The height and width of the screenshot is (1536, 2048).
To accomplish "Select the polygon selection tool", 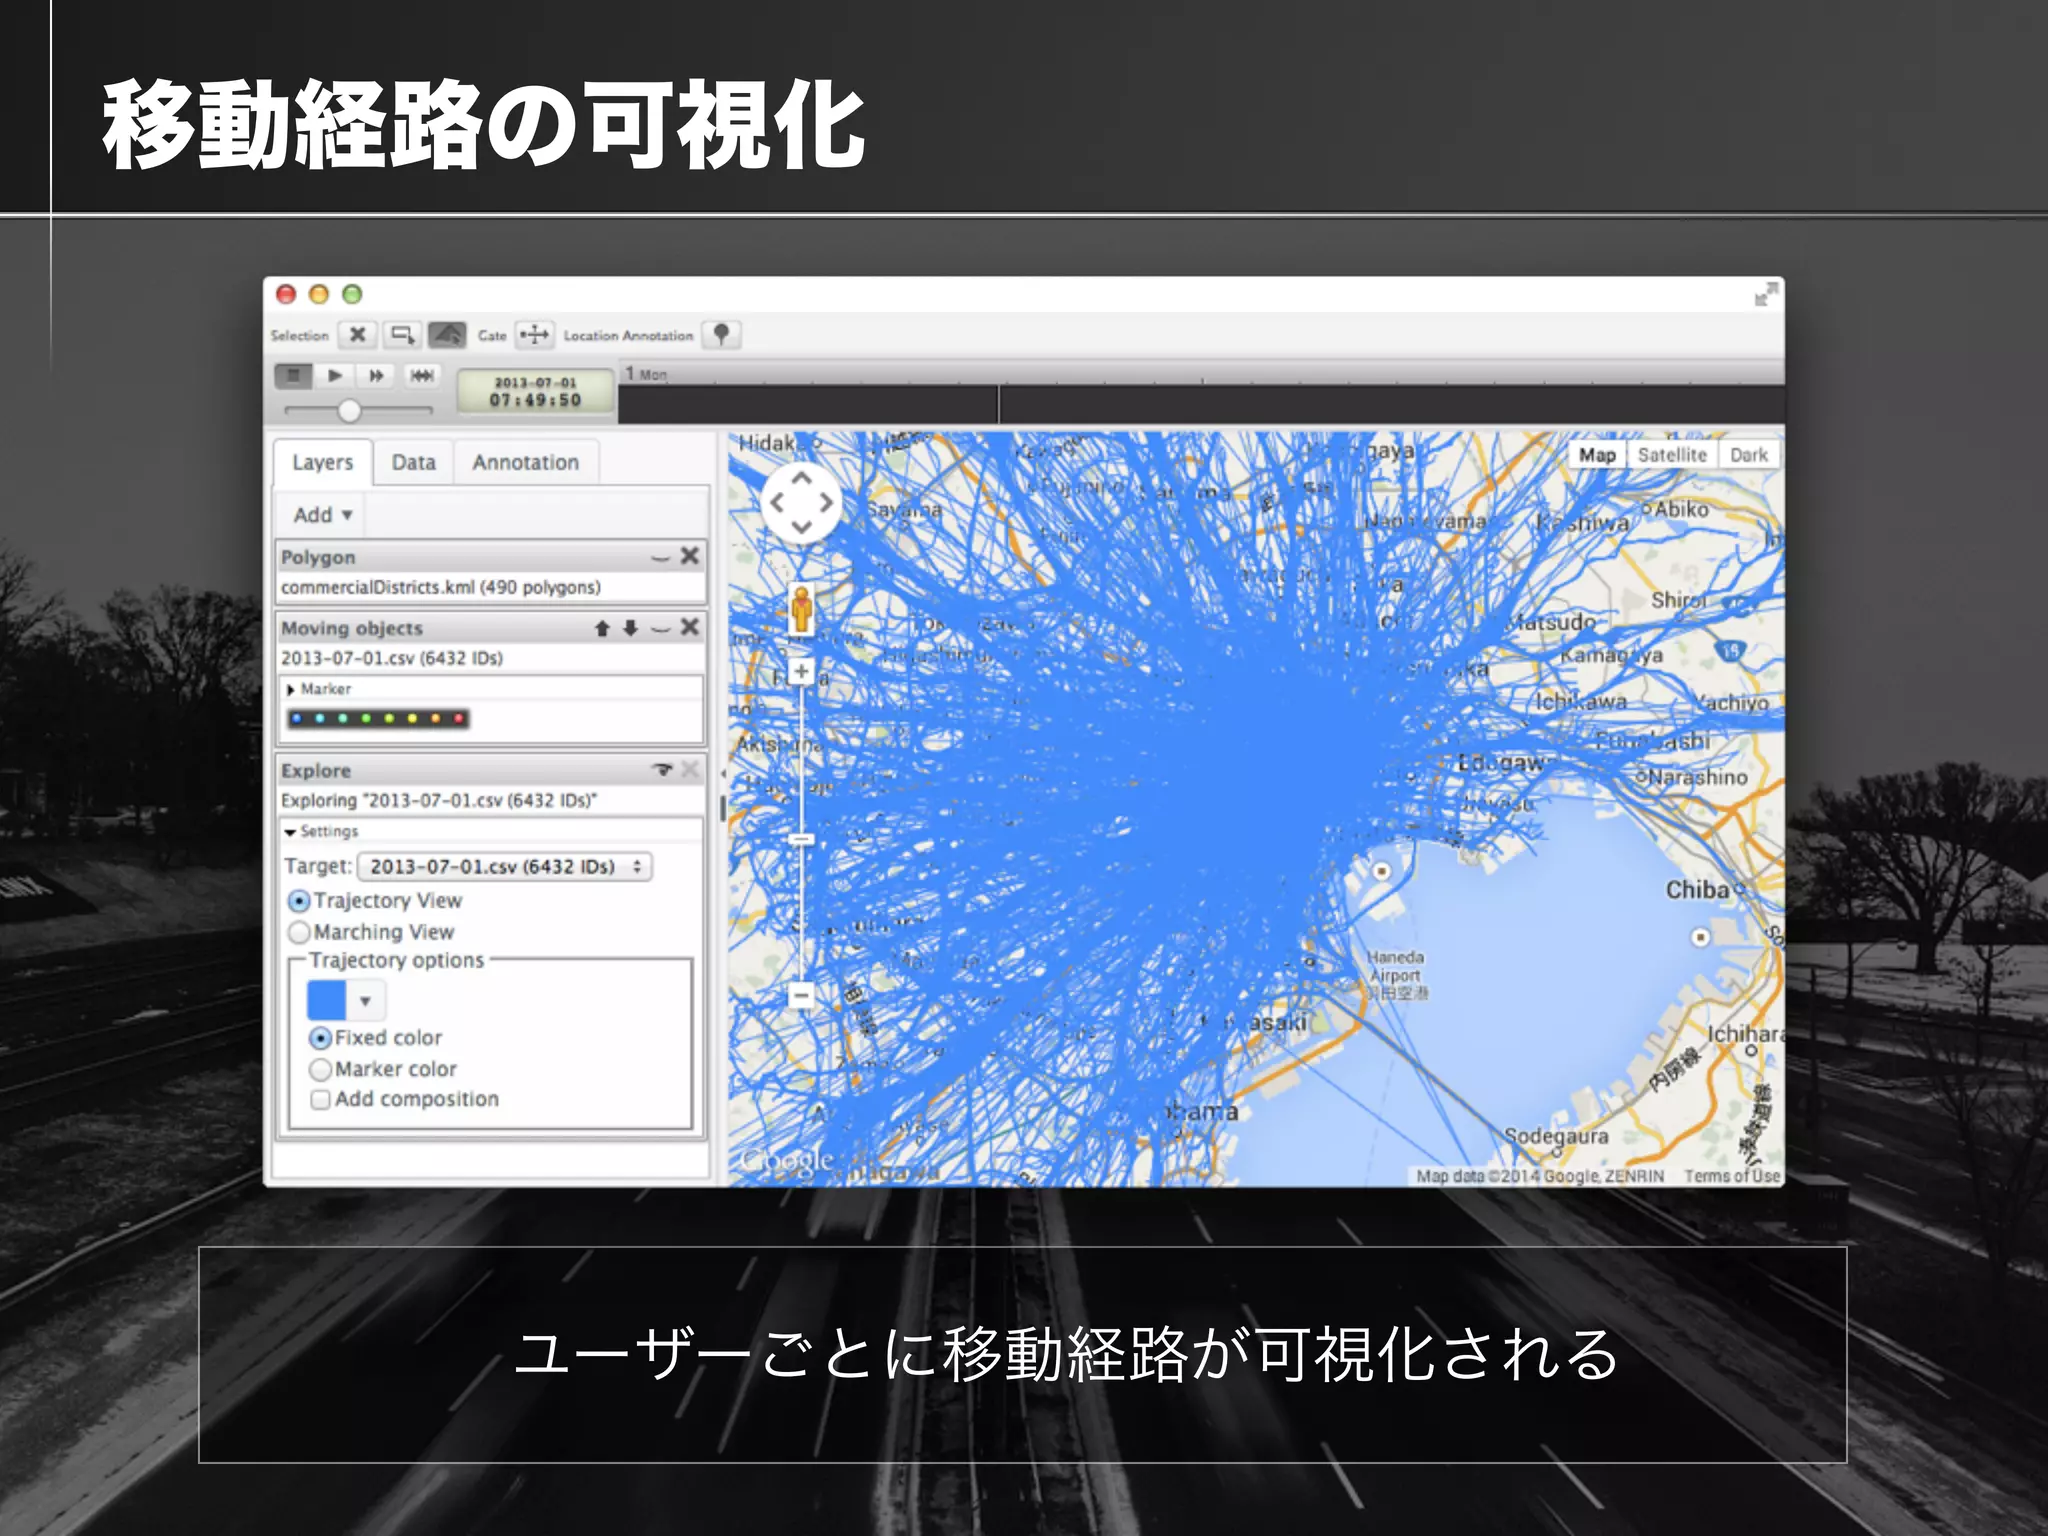I will click(447, 335).
